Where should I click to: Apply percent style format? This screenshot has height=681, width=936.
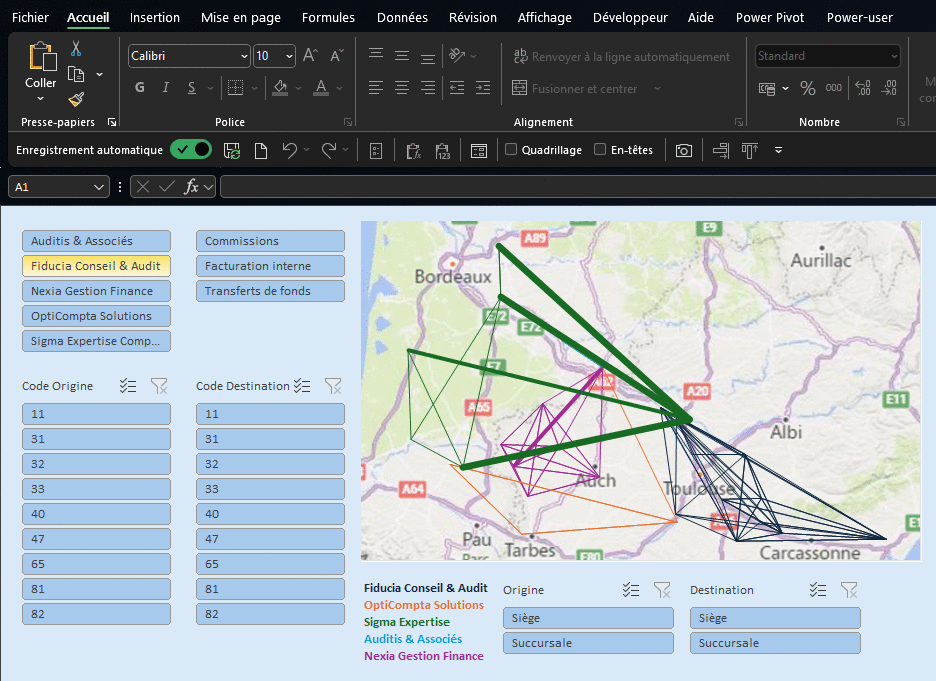pyautogui.click(x=808, y=88)
